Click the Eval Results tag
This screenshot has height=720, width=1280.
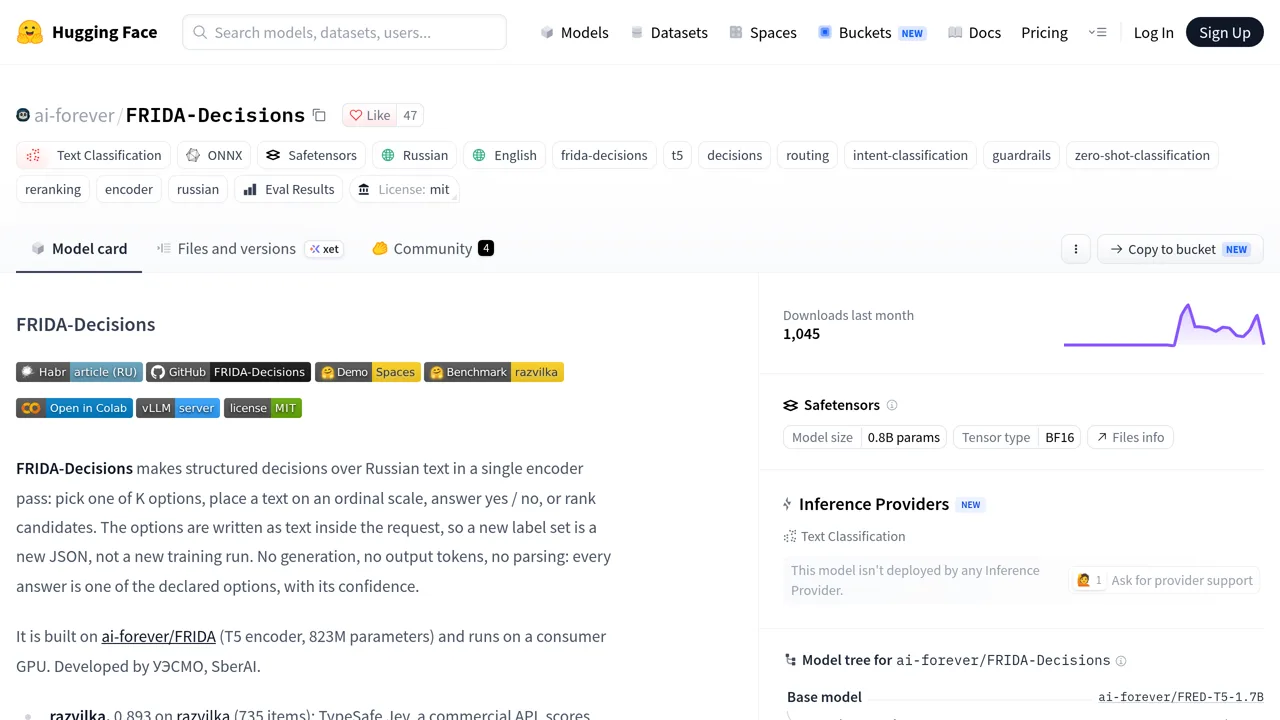point(289,189)
